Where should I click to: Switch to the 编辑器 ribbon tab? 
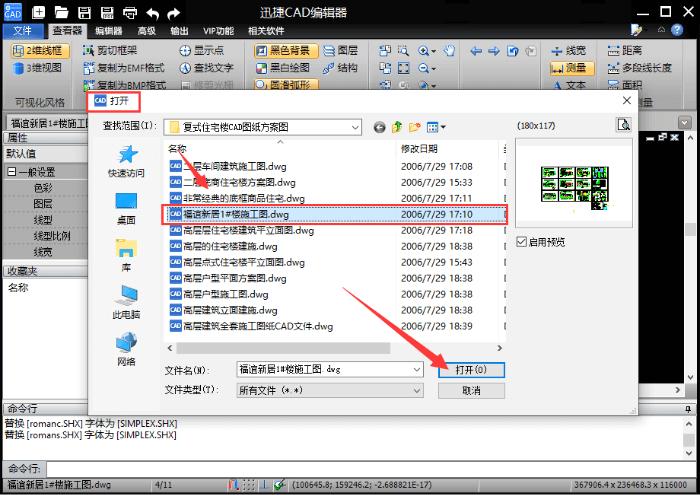coord(108,31)
